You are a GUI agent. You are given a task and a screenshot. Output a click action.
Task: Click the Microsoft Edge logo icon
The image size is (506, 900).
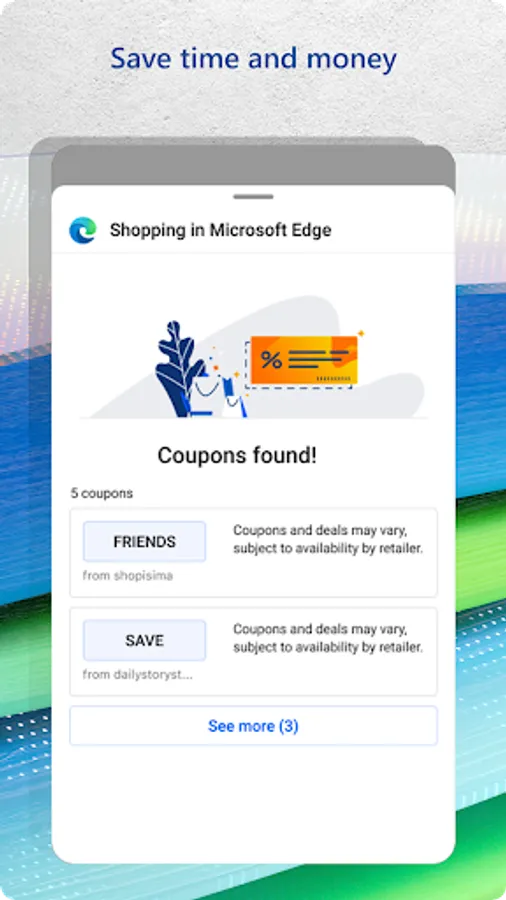click(83, 230)
